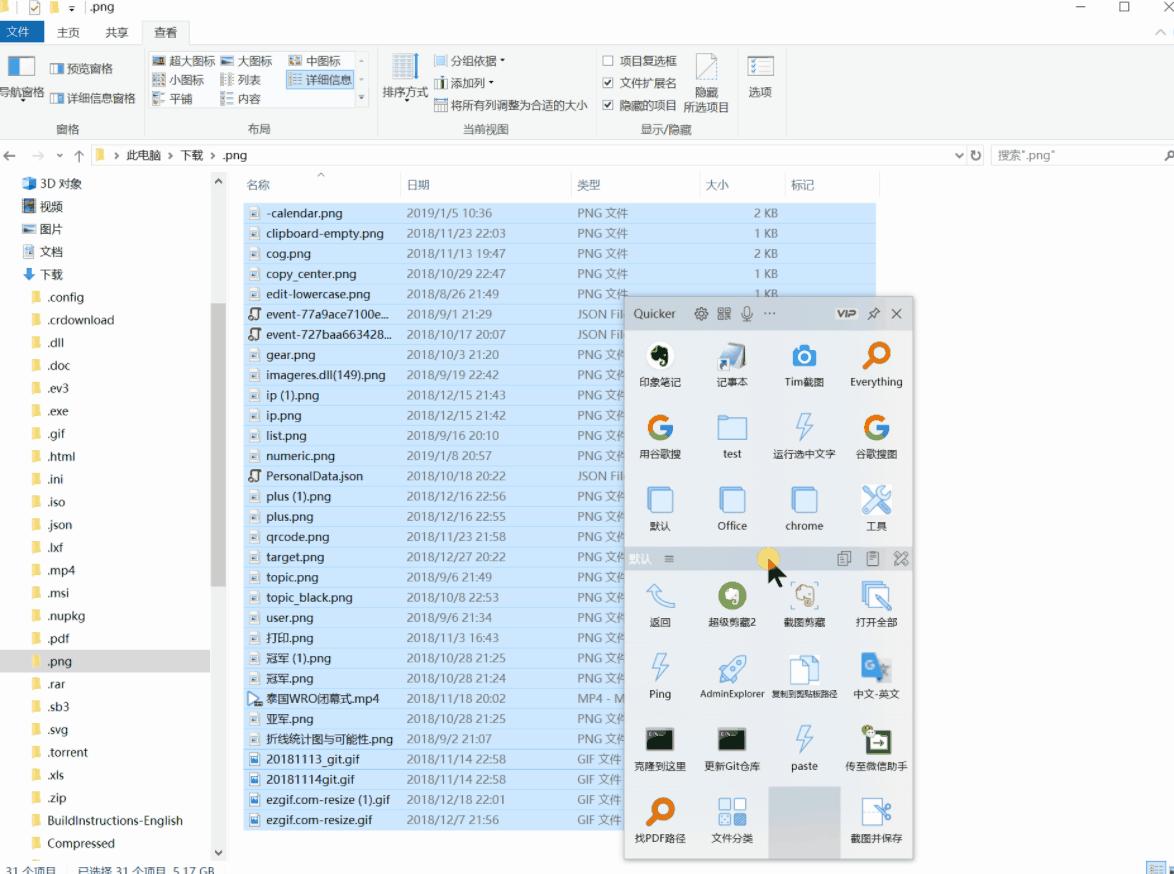Image resolution: width=1174 pixels, height=874 pixels.
Task: Switch to the 主页 ribbon tab
Action: 68,32
